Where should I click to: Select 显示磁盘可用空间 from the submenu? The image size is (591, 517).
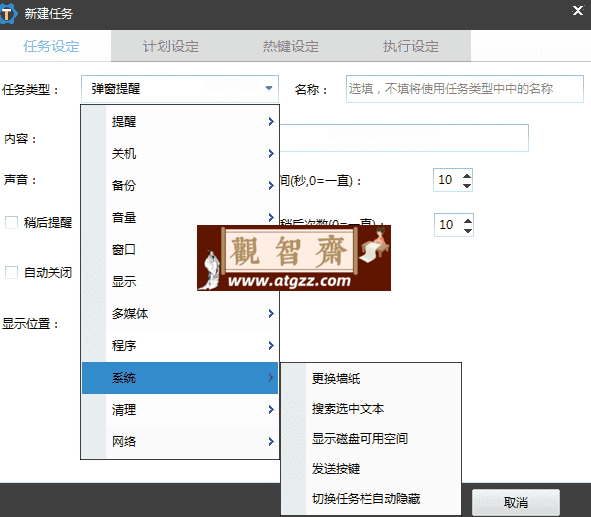(x=371, y=439)
